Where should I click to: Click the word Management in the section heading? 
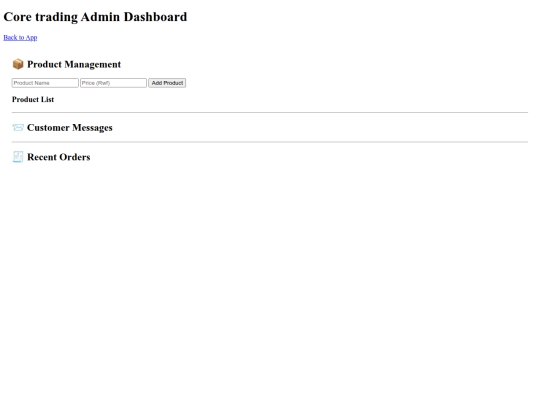tap(93, 65)
